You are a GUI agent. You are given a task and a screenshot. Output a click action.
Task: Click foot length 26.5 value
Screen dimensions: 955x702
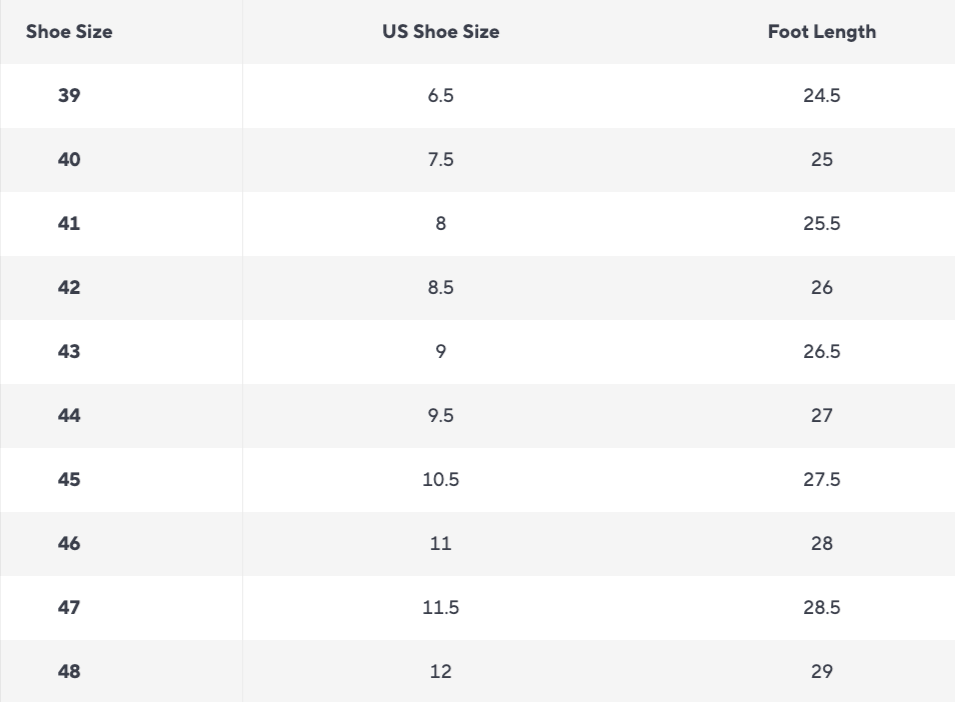(822, 352)
